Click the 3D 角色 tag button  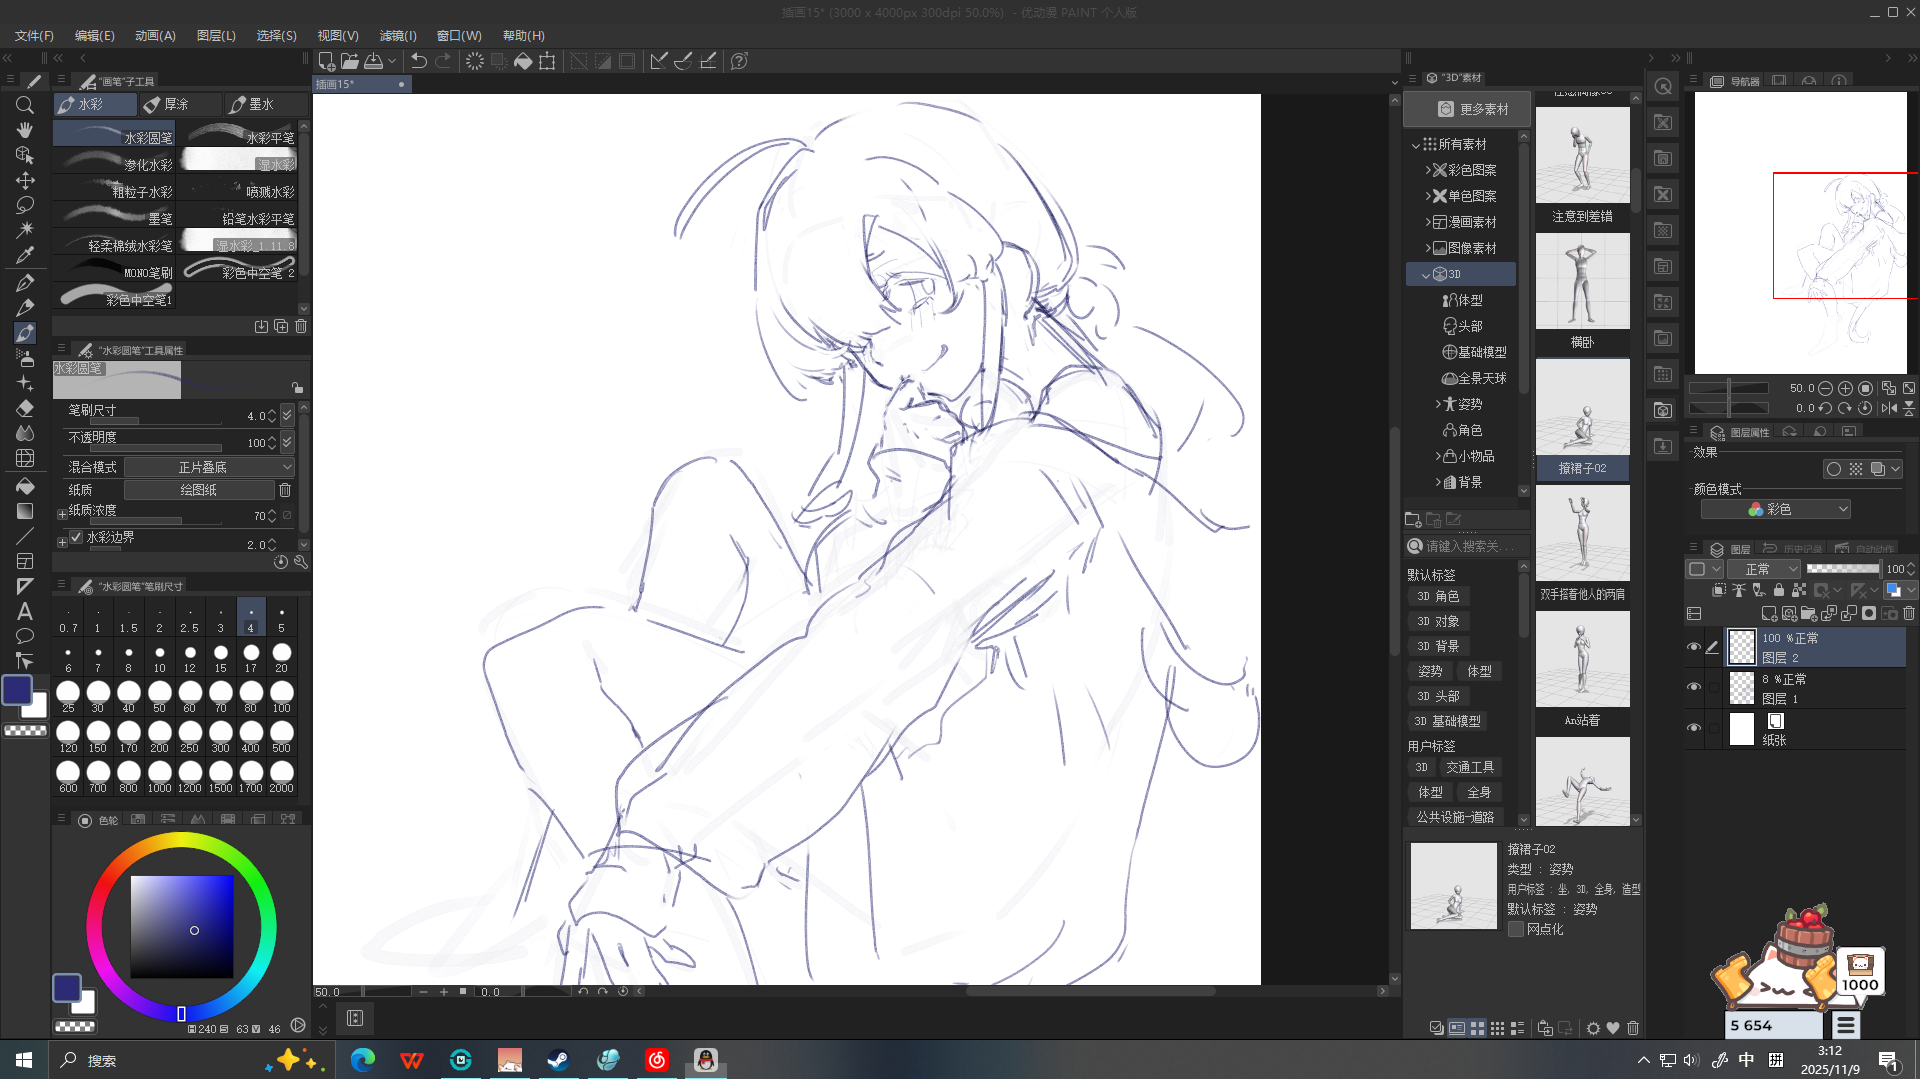1438,596
